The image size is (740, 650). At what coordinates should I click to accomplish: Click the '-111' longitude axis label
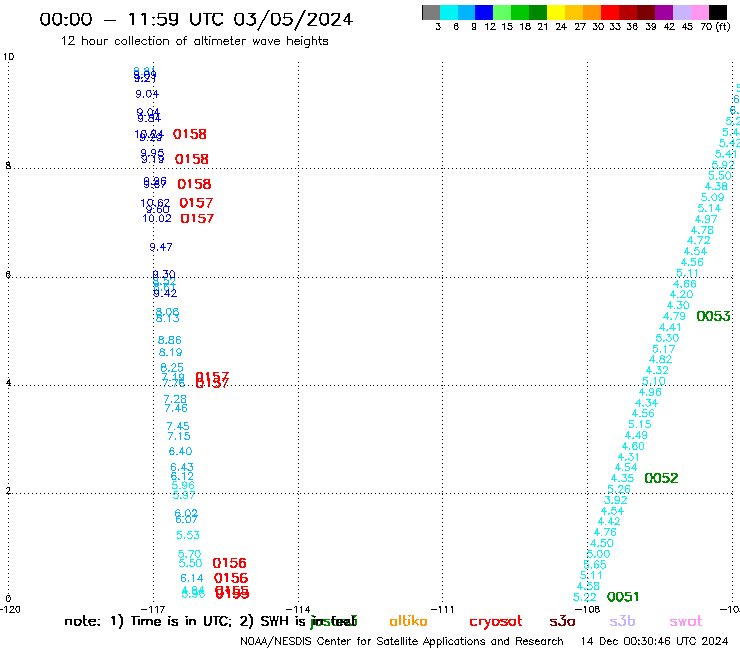(443, 609)
